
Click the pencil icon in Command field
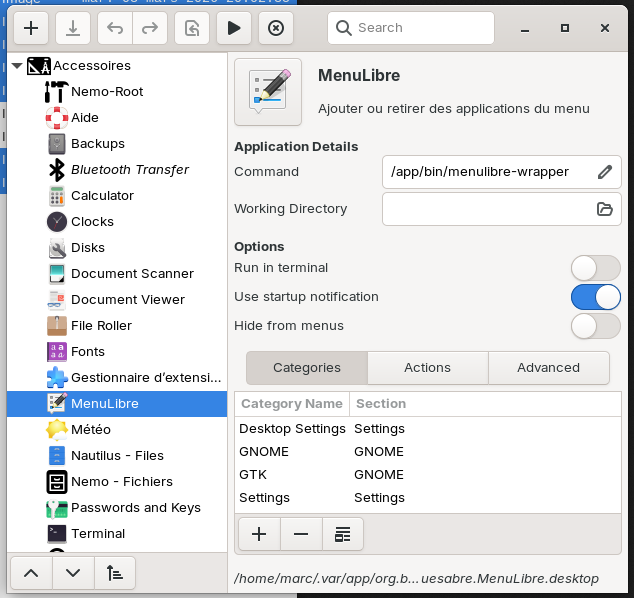tap(604, 172)
